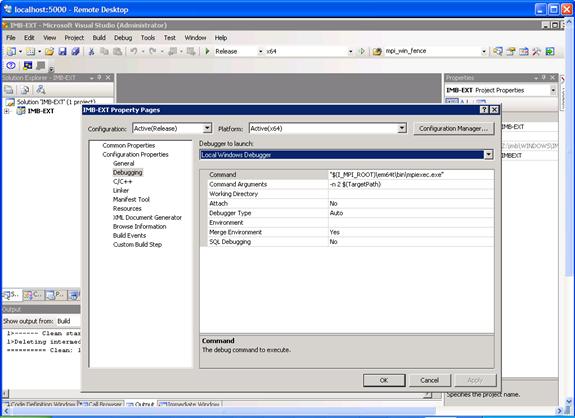The image size is (575, 418).
Task: Click the Navigate Forward toolbar icon
Action: point(191,52)
